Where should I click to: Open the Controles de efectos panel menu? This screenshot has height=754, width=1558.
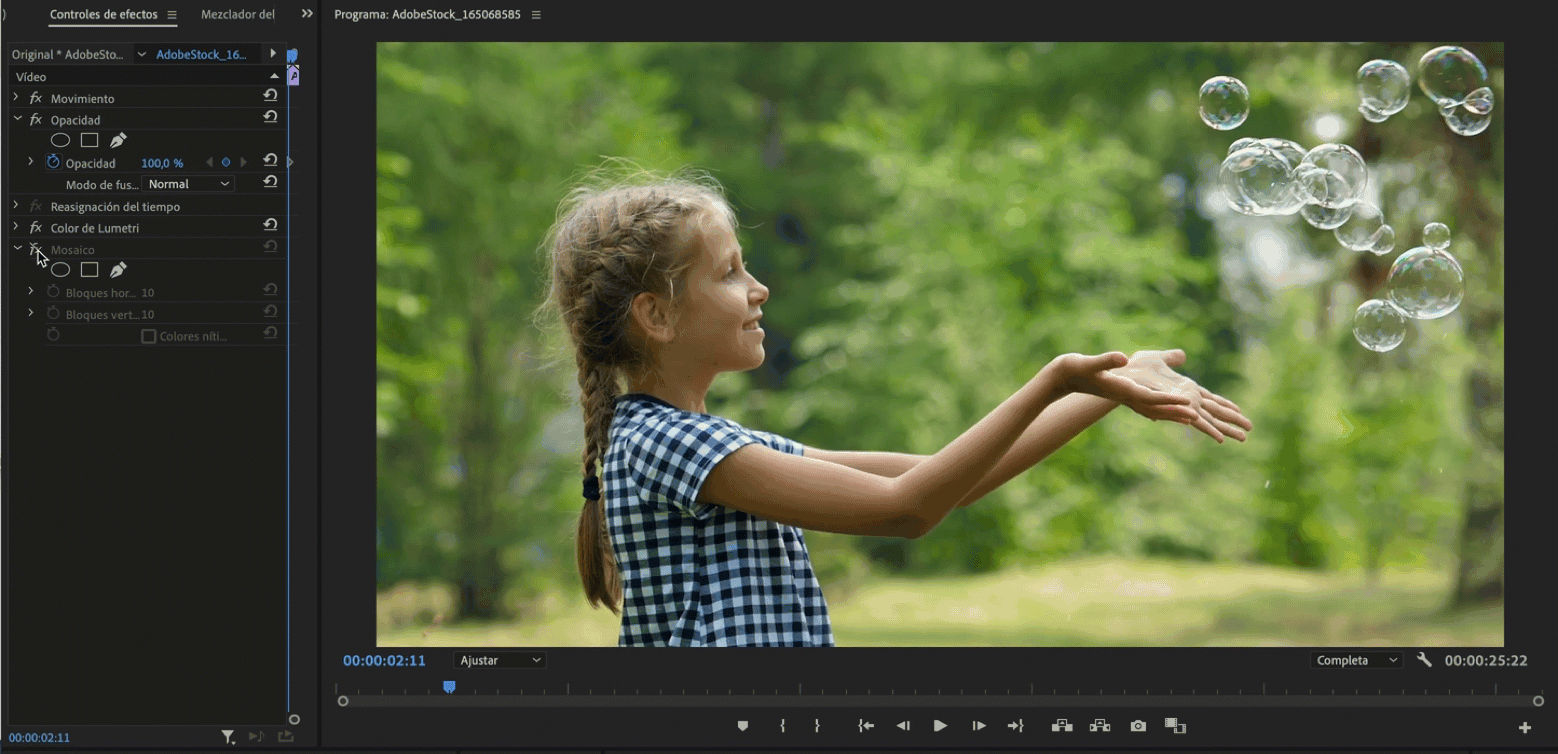pyautogui.click(x=172, y=15)
